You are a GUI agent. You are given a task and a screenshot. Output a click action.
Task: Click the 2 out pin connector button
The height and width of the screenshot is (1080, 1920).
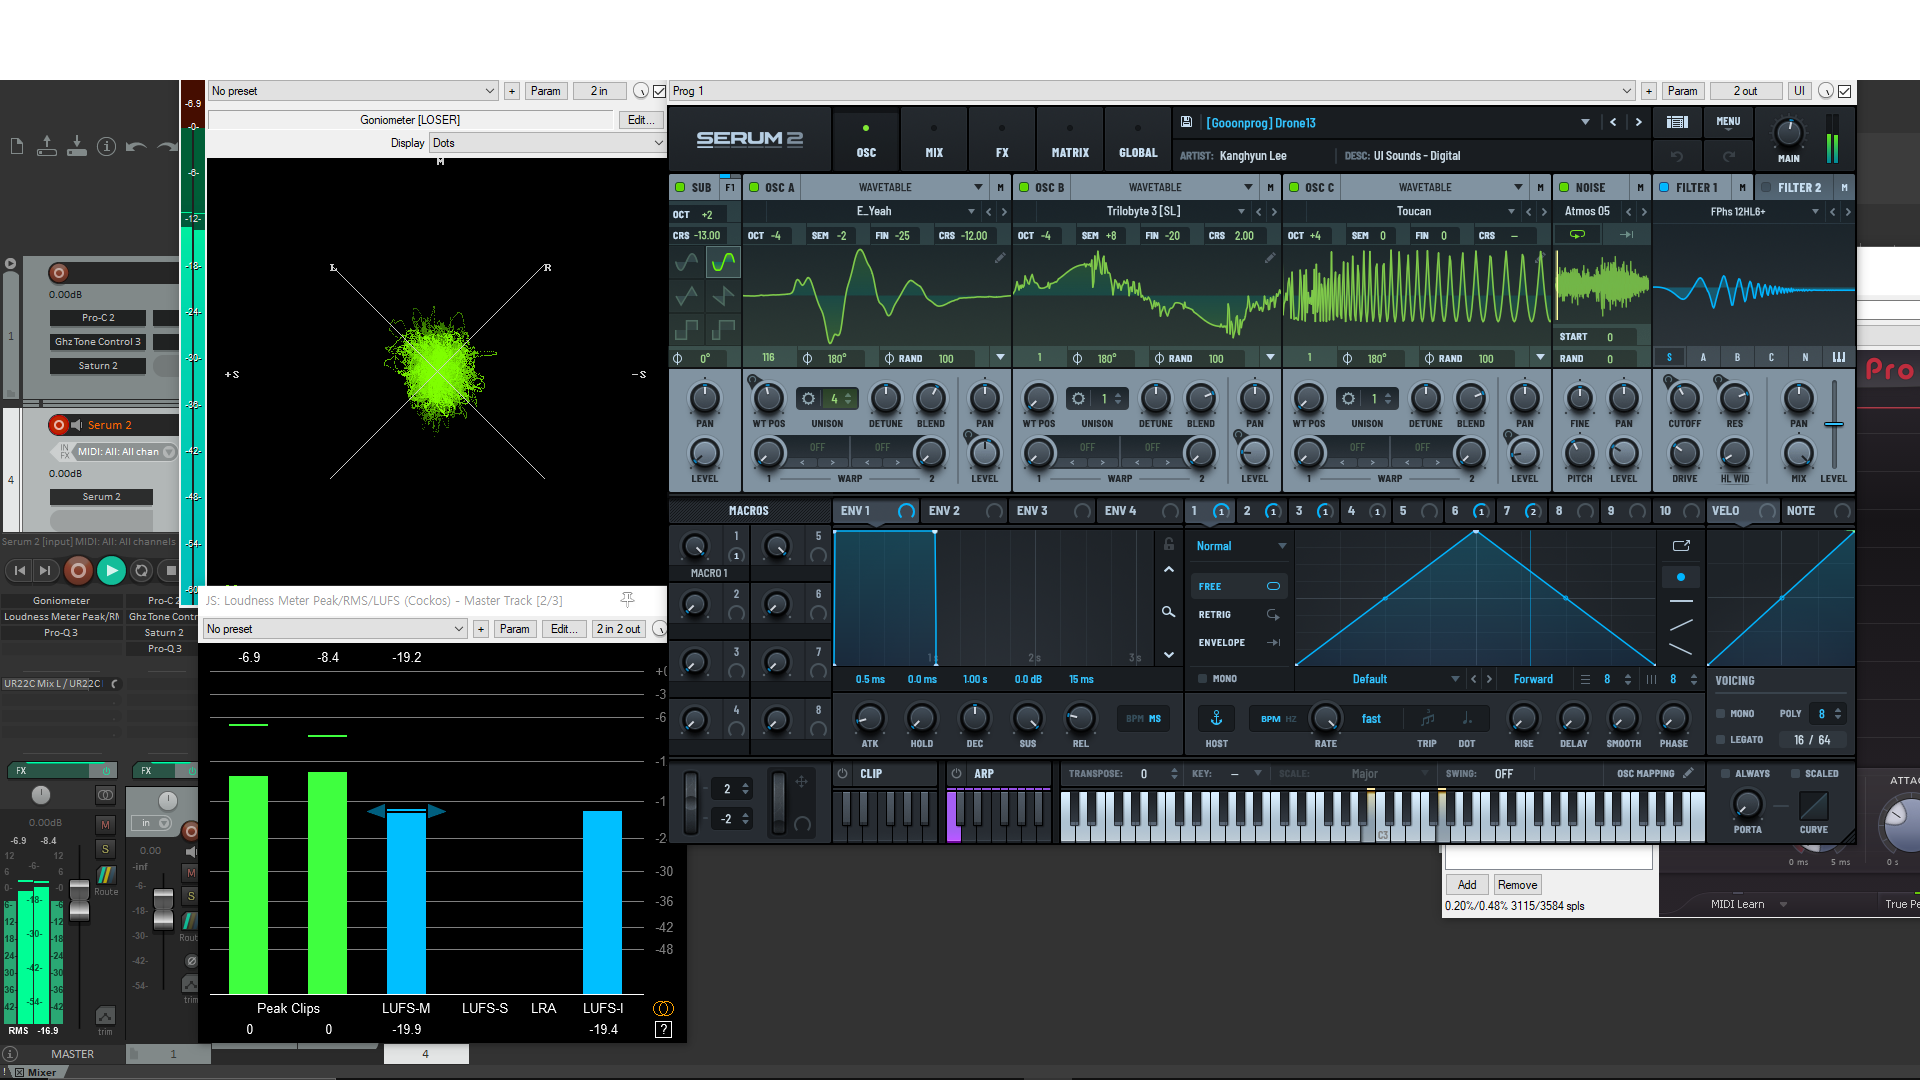tap(1745, 91)
